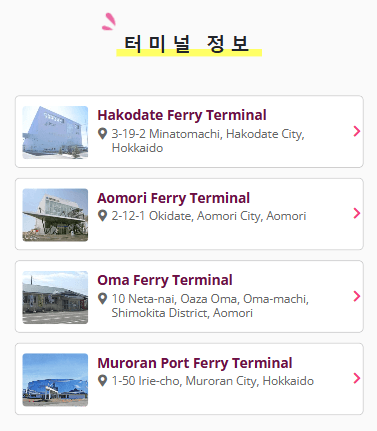377x431 pixels.
Task: Select the 1-50 Irie-cho address text
Action: point(213,381)
